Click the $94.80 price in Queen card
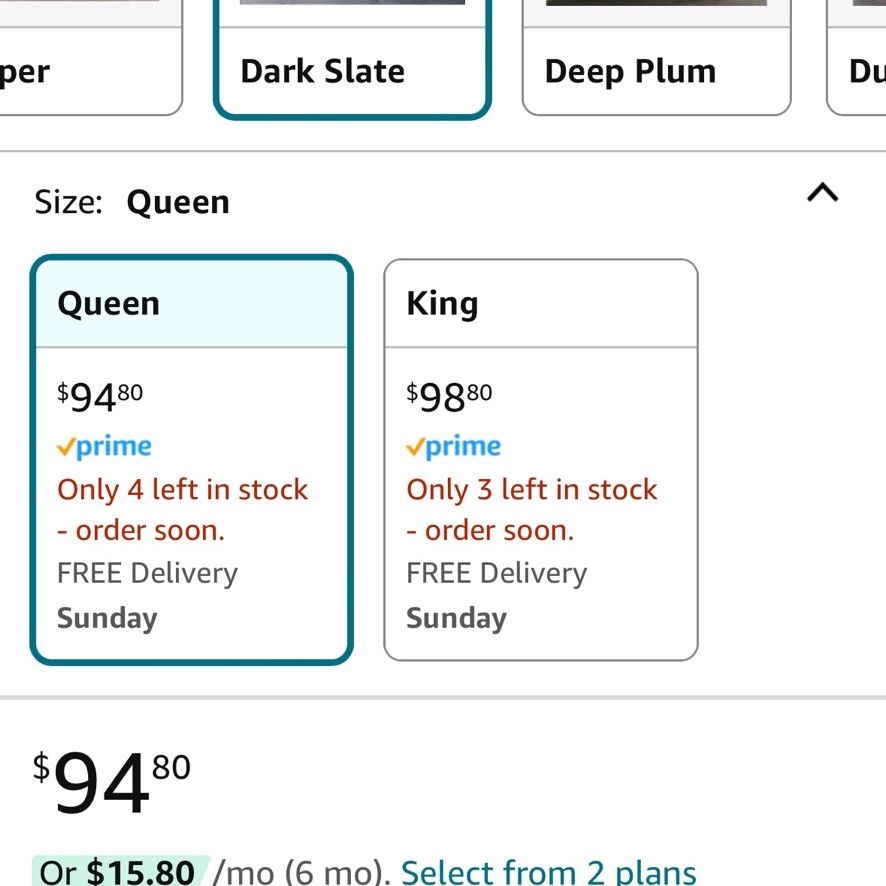886x886 pixels. tap(100, 397)
